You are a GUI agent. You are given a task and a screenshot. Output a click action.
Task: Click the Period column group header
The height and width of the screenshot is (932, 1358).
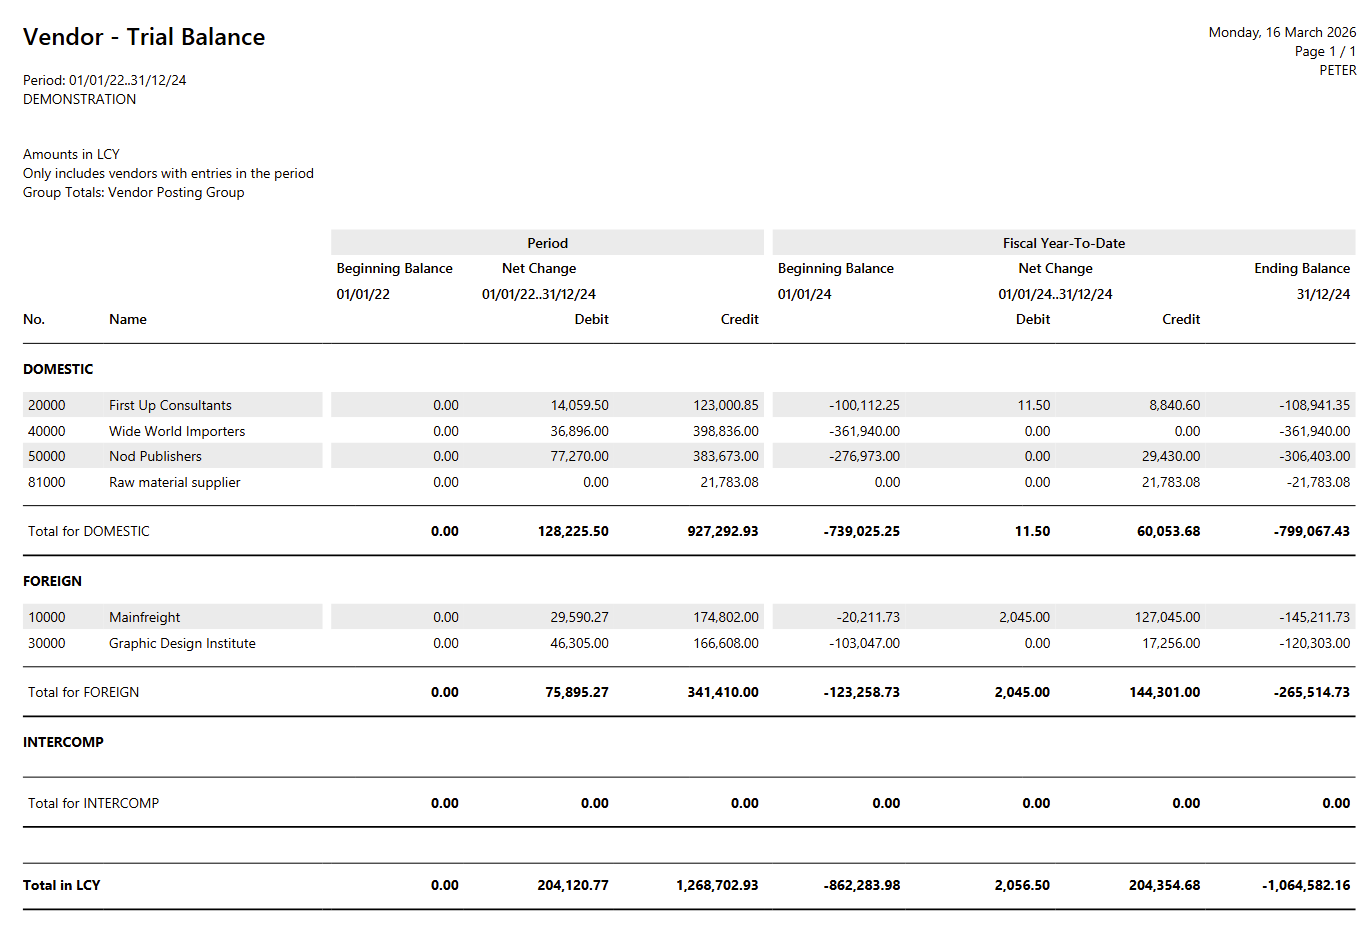pyautogui.click(x=547, y=243)
